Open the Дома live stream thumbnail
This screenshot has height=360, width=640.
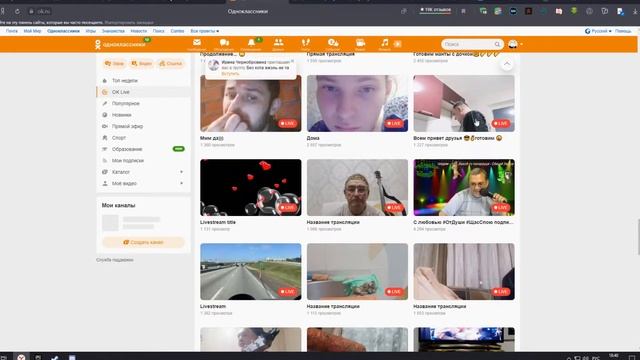[357, 103]
